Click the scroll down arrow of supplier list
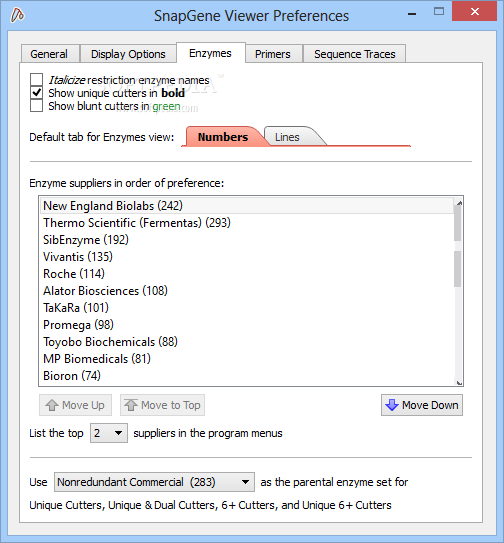The image size is (504, 543). (x=459, y=383)
